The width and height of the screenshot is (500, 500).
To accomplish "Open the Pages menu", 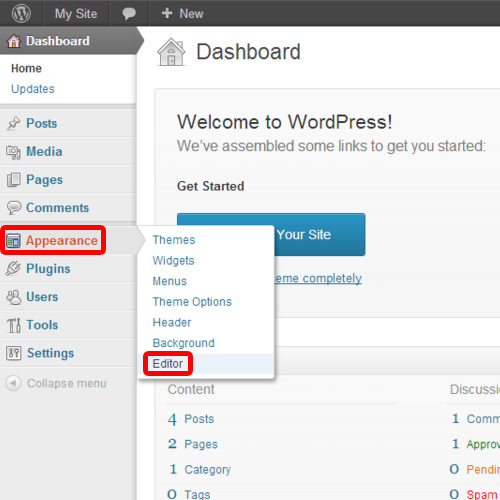I will click(x=44, y=180).
